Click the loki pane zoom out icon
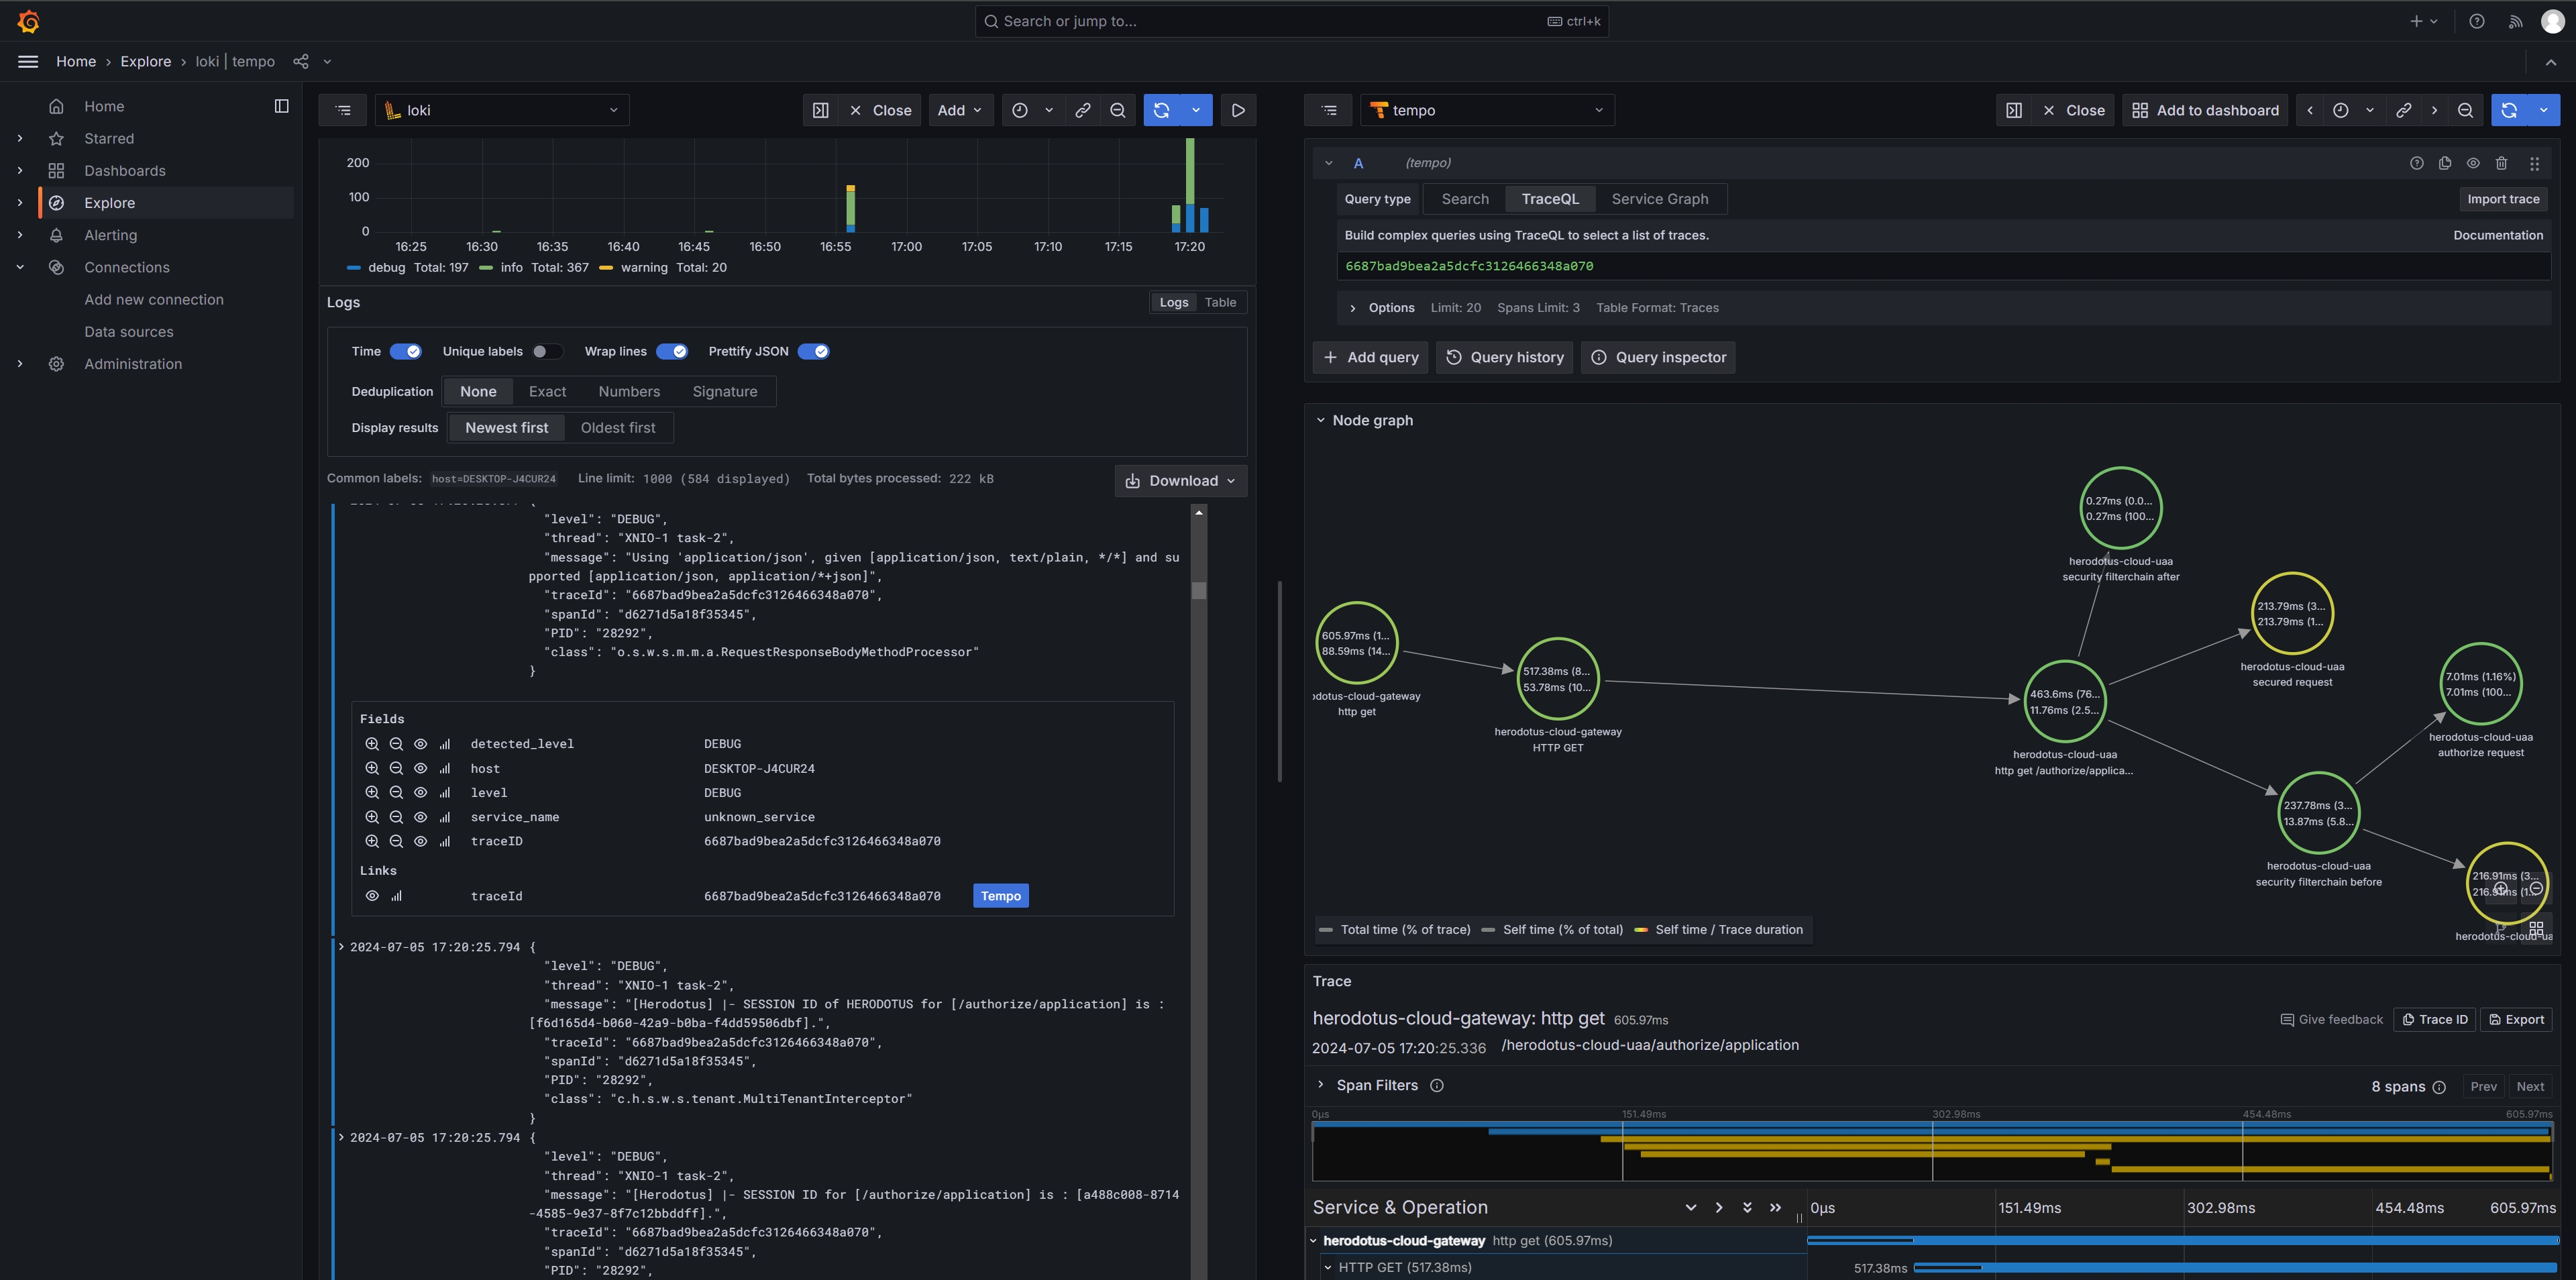Screen dimensions: 2576x1280 tap(1118, 110)
